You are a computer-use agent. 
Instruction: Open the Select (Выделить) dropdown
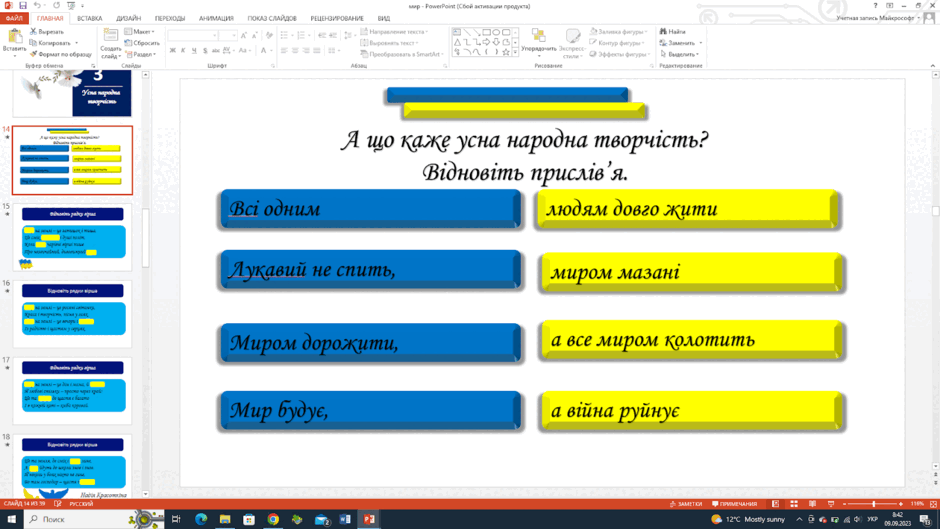pos(680,54)
